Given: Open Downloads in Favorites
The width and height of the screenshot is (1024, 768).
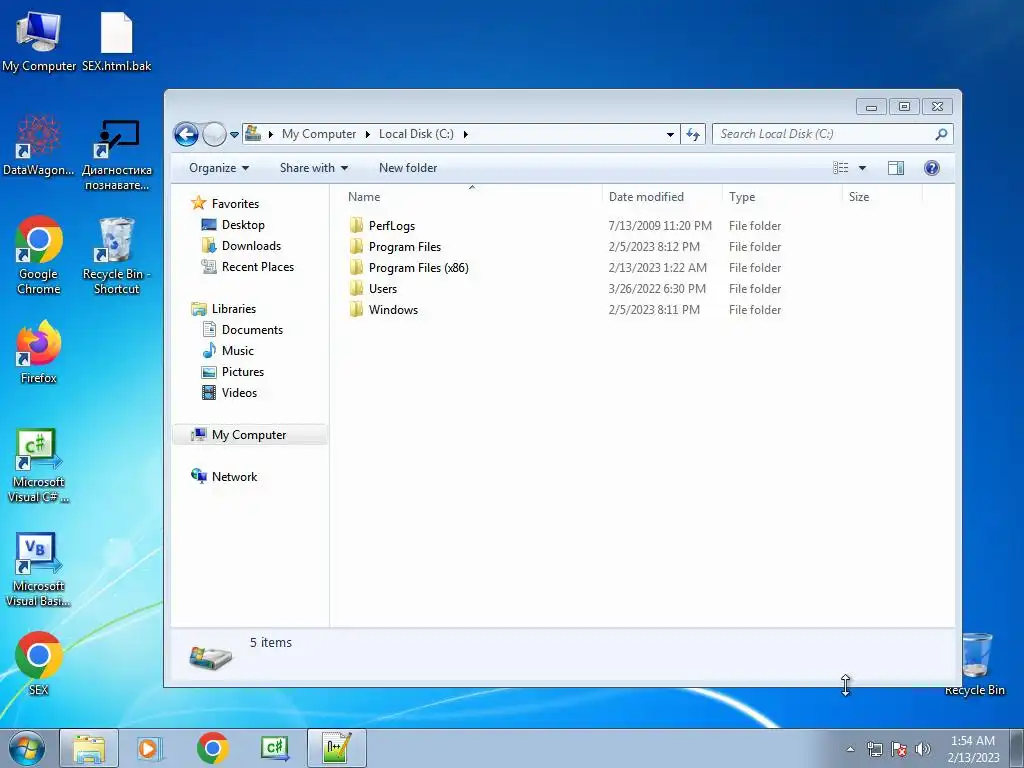Looking at the screenshot, I should coord(251,246).
